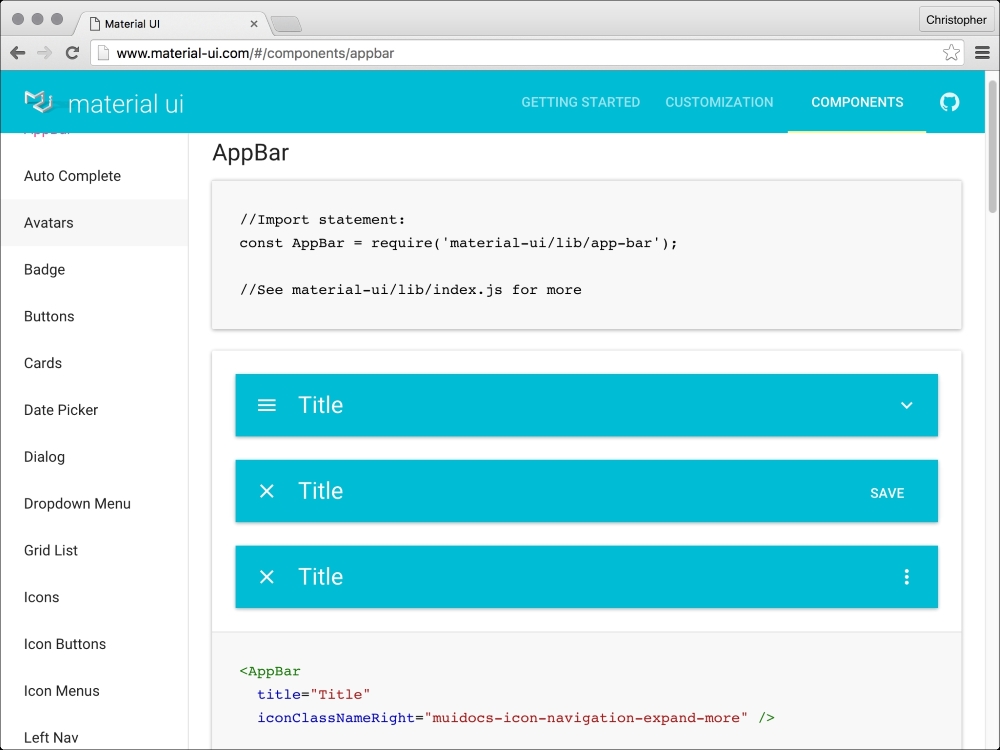Image resolution: width=1000 pixels, height=750 pixels.
Task: Click the Christopher profile button
Action: point(956,20)
